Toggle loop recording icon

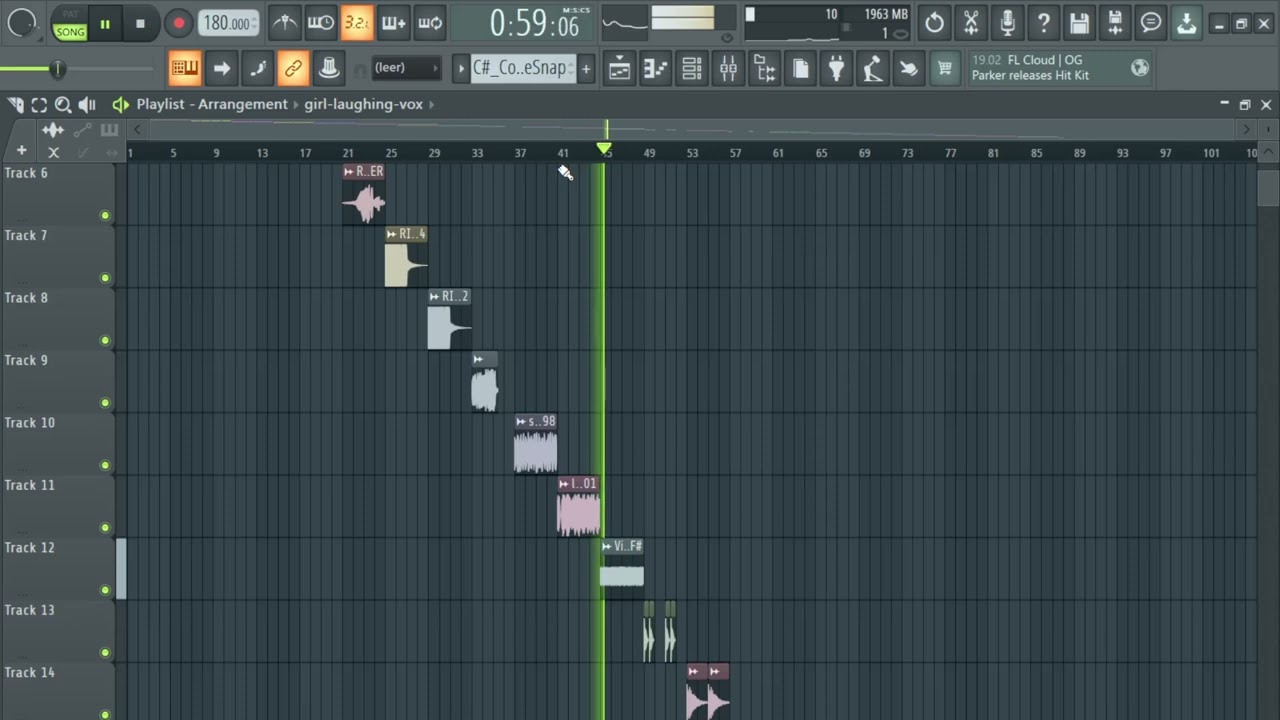click(430, 22)
